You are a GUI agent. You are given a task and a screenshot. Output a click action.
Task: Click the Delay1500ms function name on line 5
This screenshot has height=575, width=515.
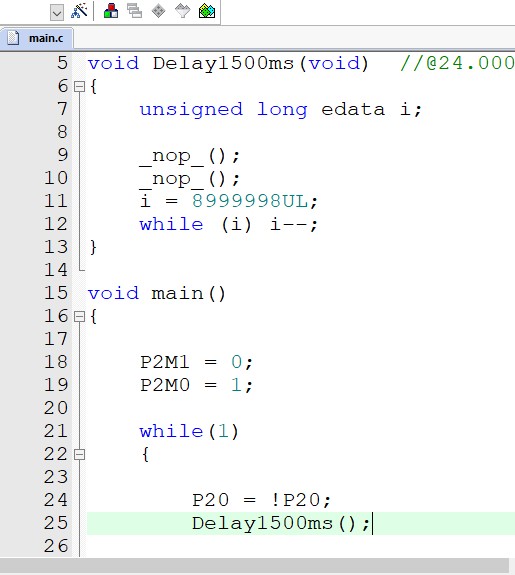point(223,63)
